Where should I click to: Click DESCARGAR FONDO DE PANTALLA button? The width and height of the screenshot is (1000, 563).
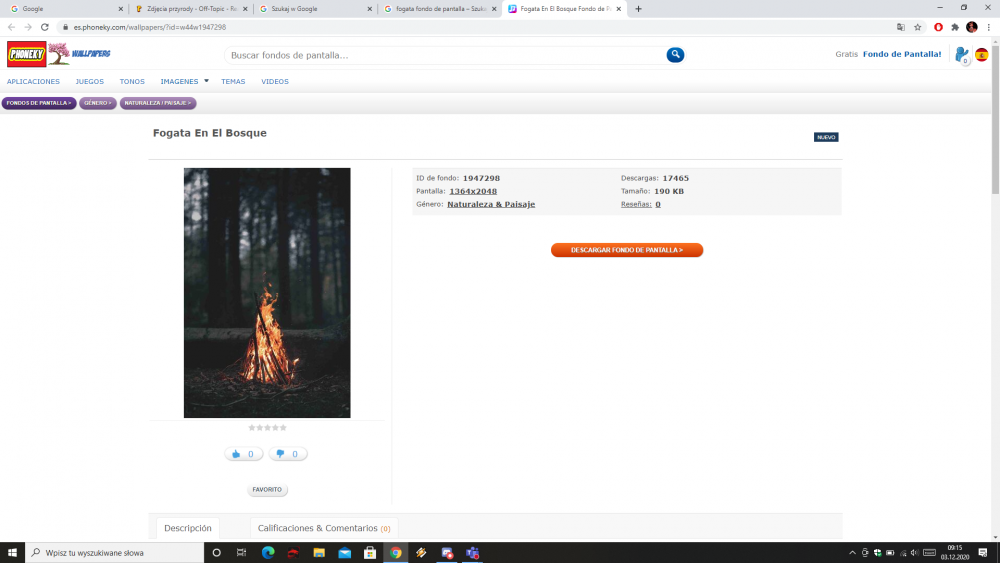coord(627,250)
